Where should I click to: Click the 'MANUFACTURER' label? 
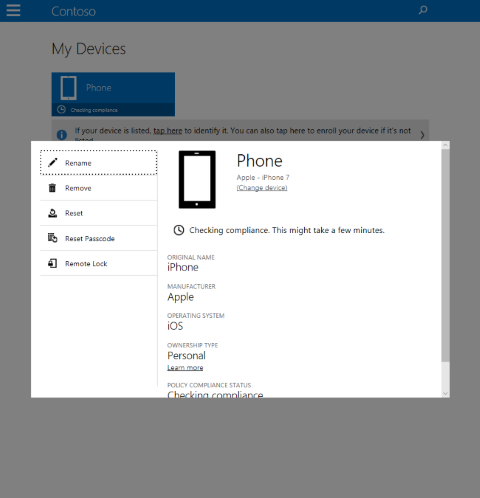tap(191, 286)
